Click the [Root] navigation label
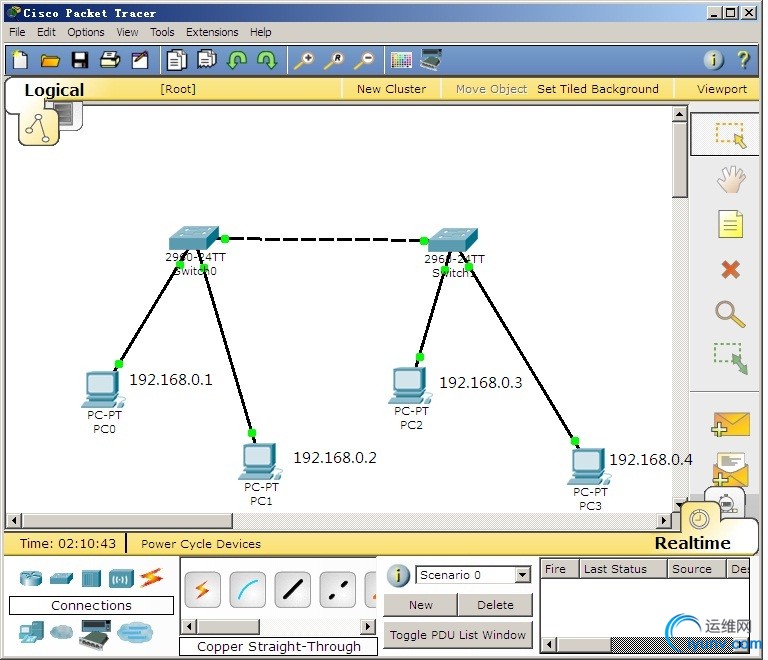The image size is (768, 660). click(x=178, y=89)
